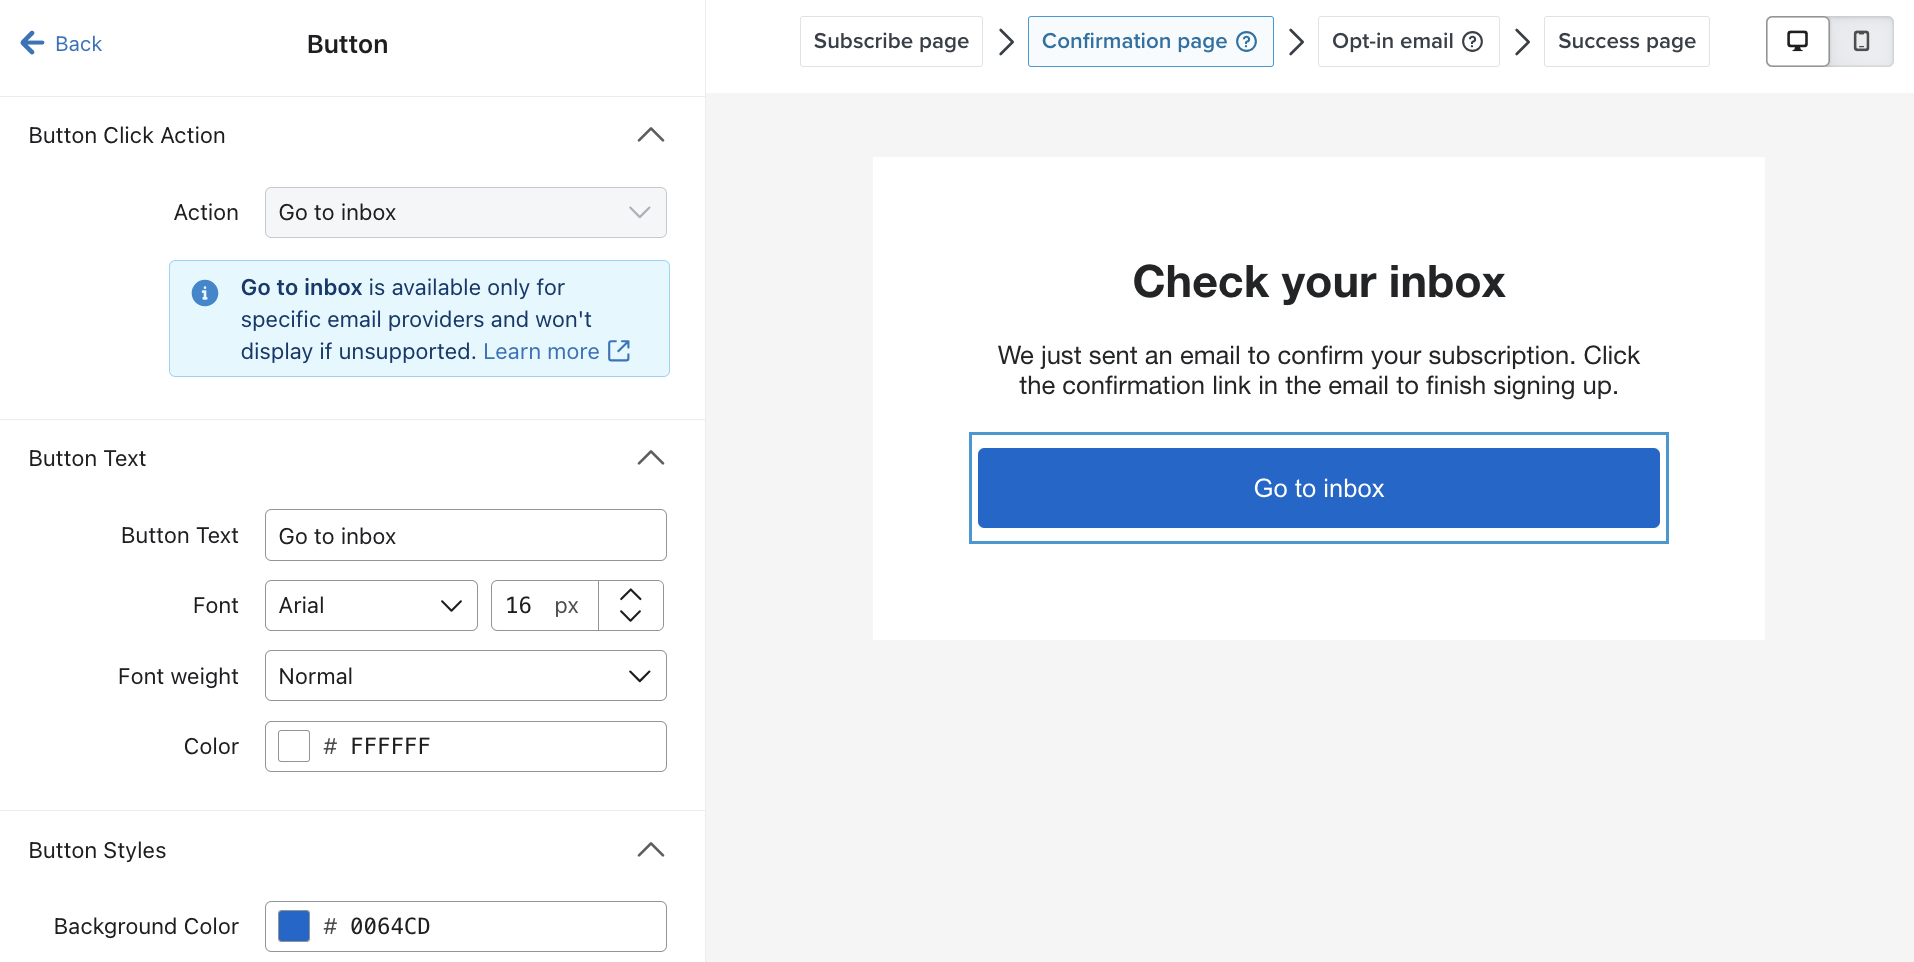Decrease font size with down arrow
The width and height of the screenshot is (1914, 962).
click(x=630, y=617)
